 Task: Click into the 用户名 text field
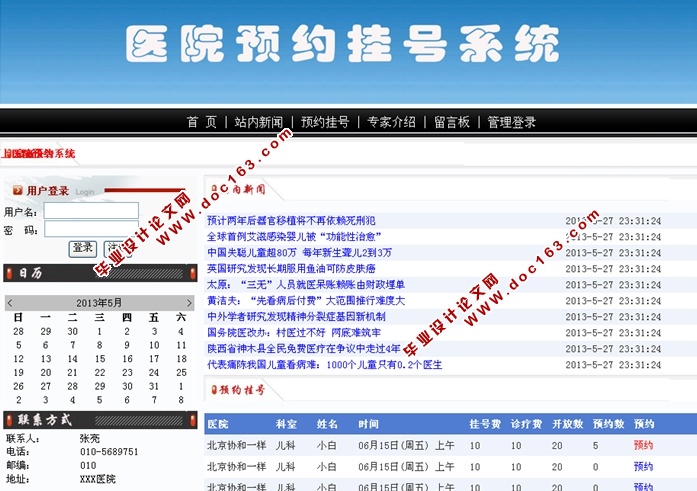click(x=91, y=211)
